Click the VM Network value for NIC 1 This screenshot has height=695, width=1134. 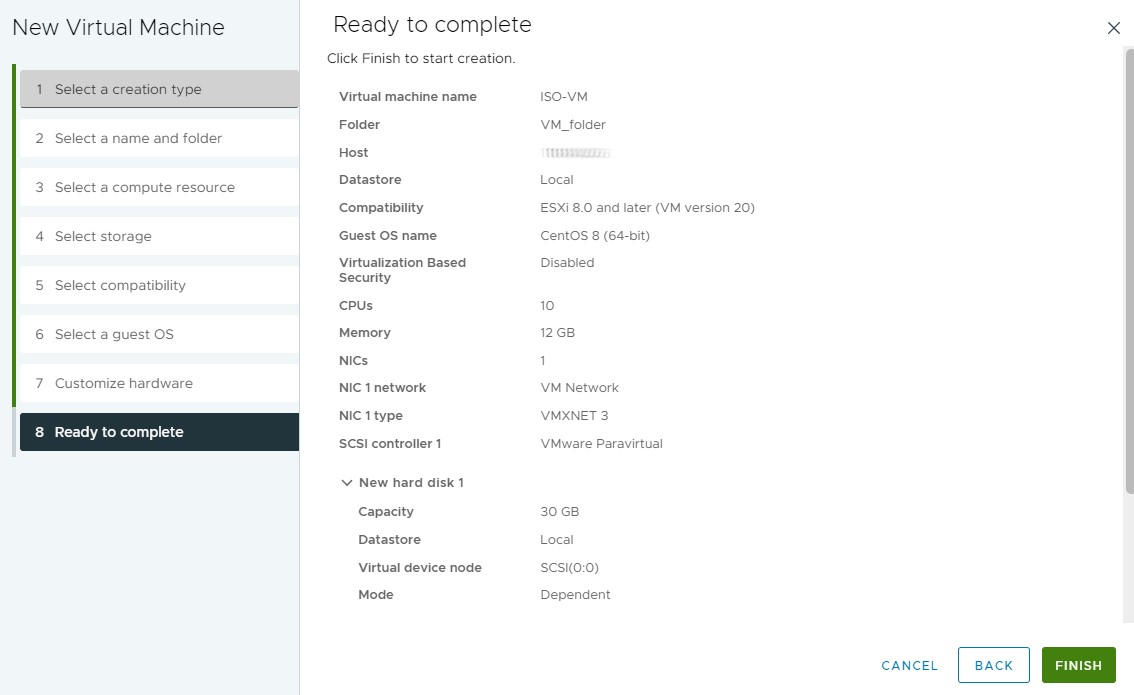pos(579,388)
